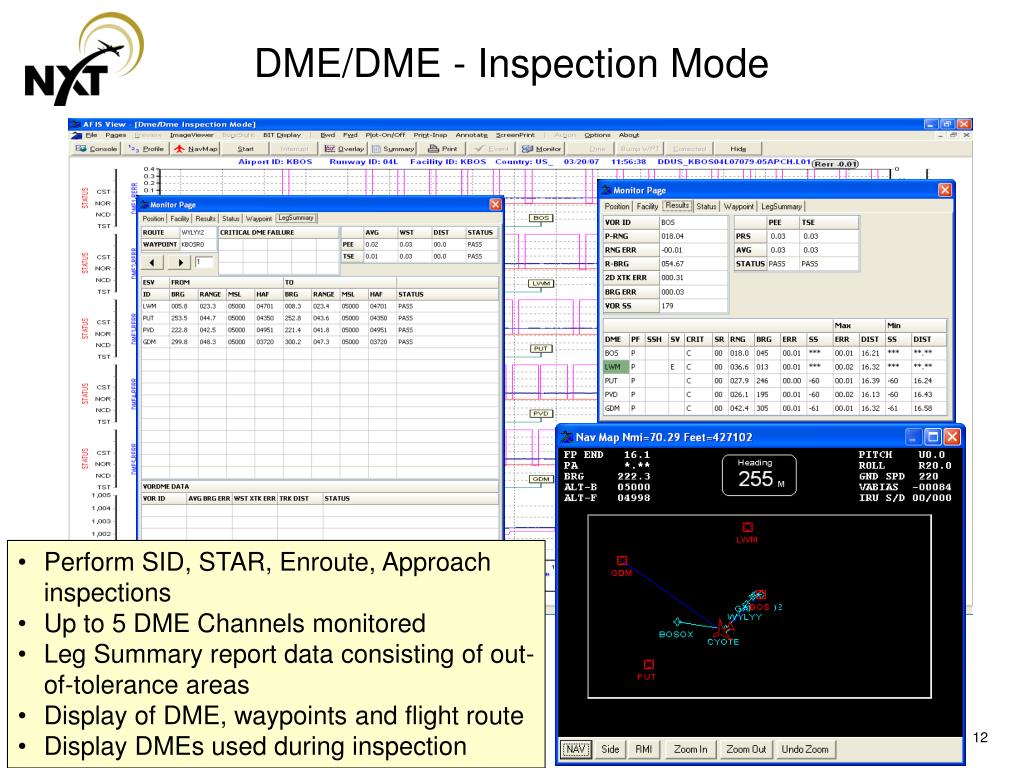Open the BIT Display menu
The image size is (1024, 768).
point(281,135)
